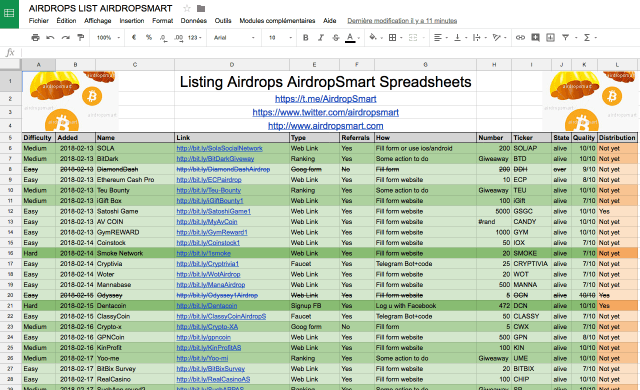Open the font size 10 dropdown
The image size is (640, 390).
click(x=280, y=38)
